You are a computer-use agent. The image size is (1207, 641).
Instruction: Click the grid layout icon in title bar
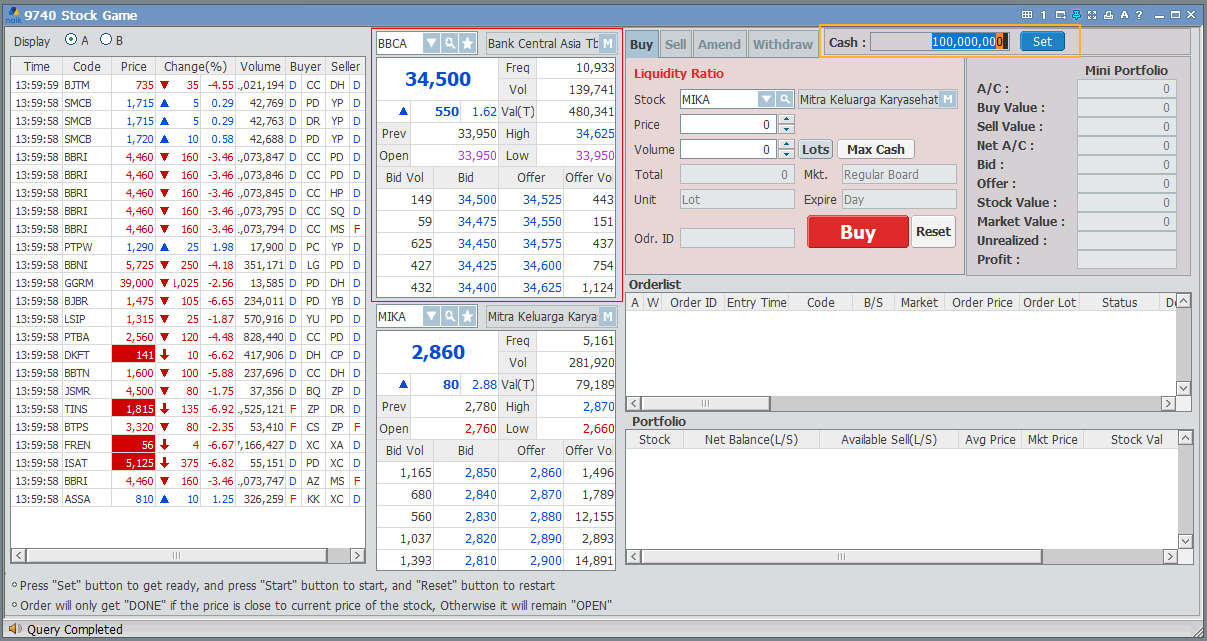[x=1026, y=15]
